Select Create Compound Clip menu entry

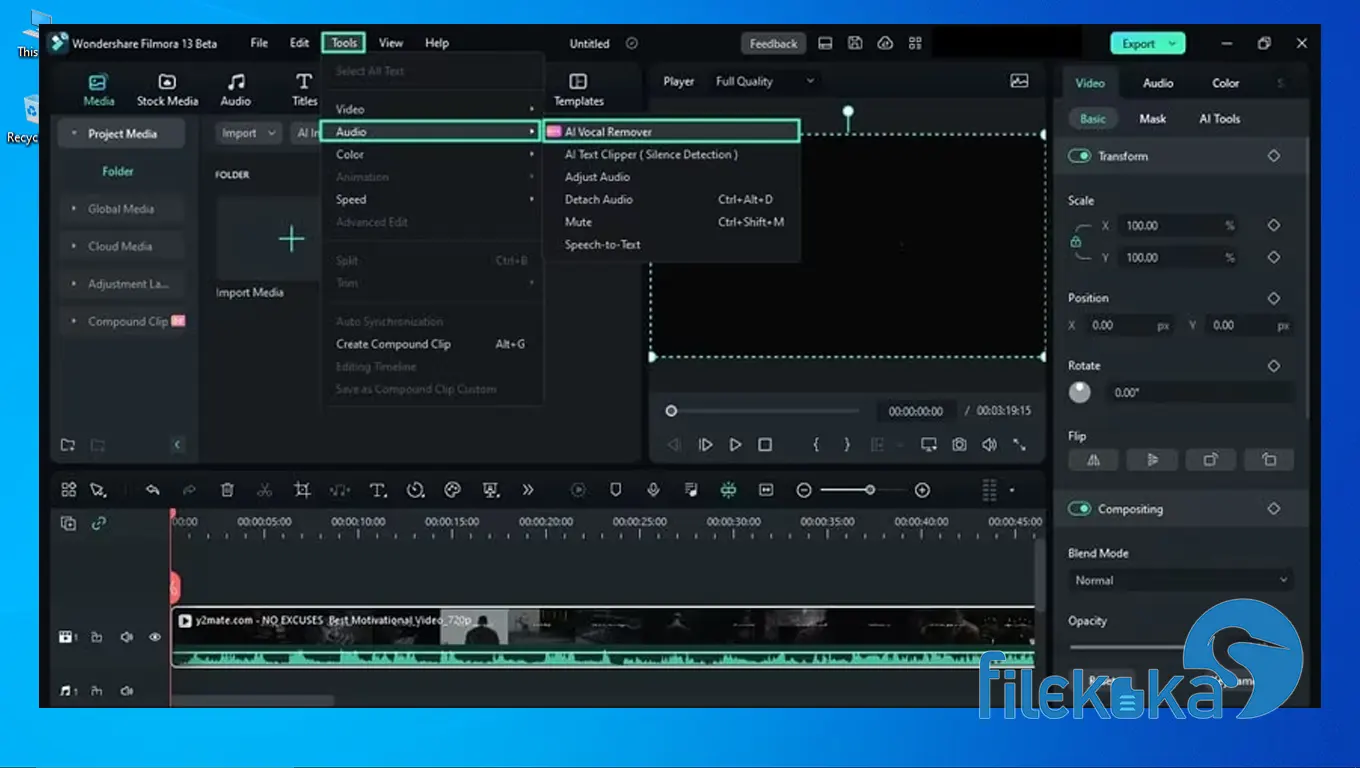pyautogui.click(x=434, y=344)
